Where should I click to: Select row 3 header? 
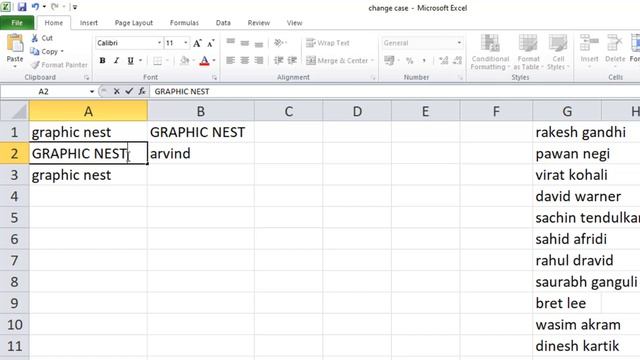14,175
